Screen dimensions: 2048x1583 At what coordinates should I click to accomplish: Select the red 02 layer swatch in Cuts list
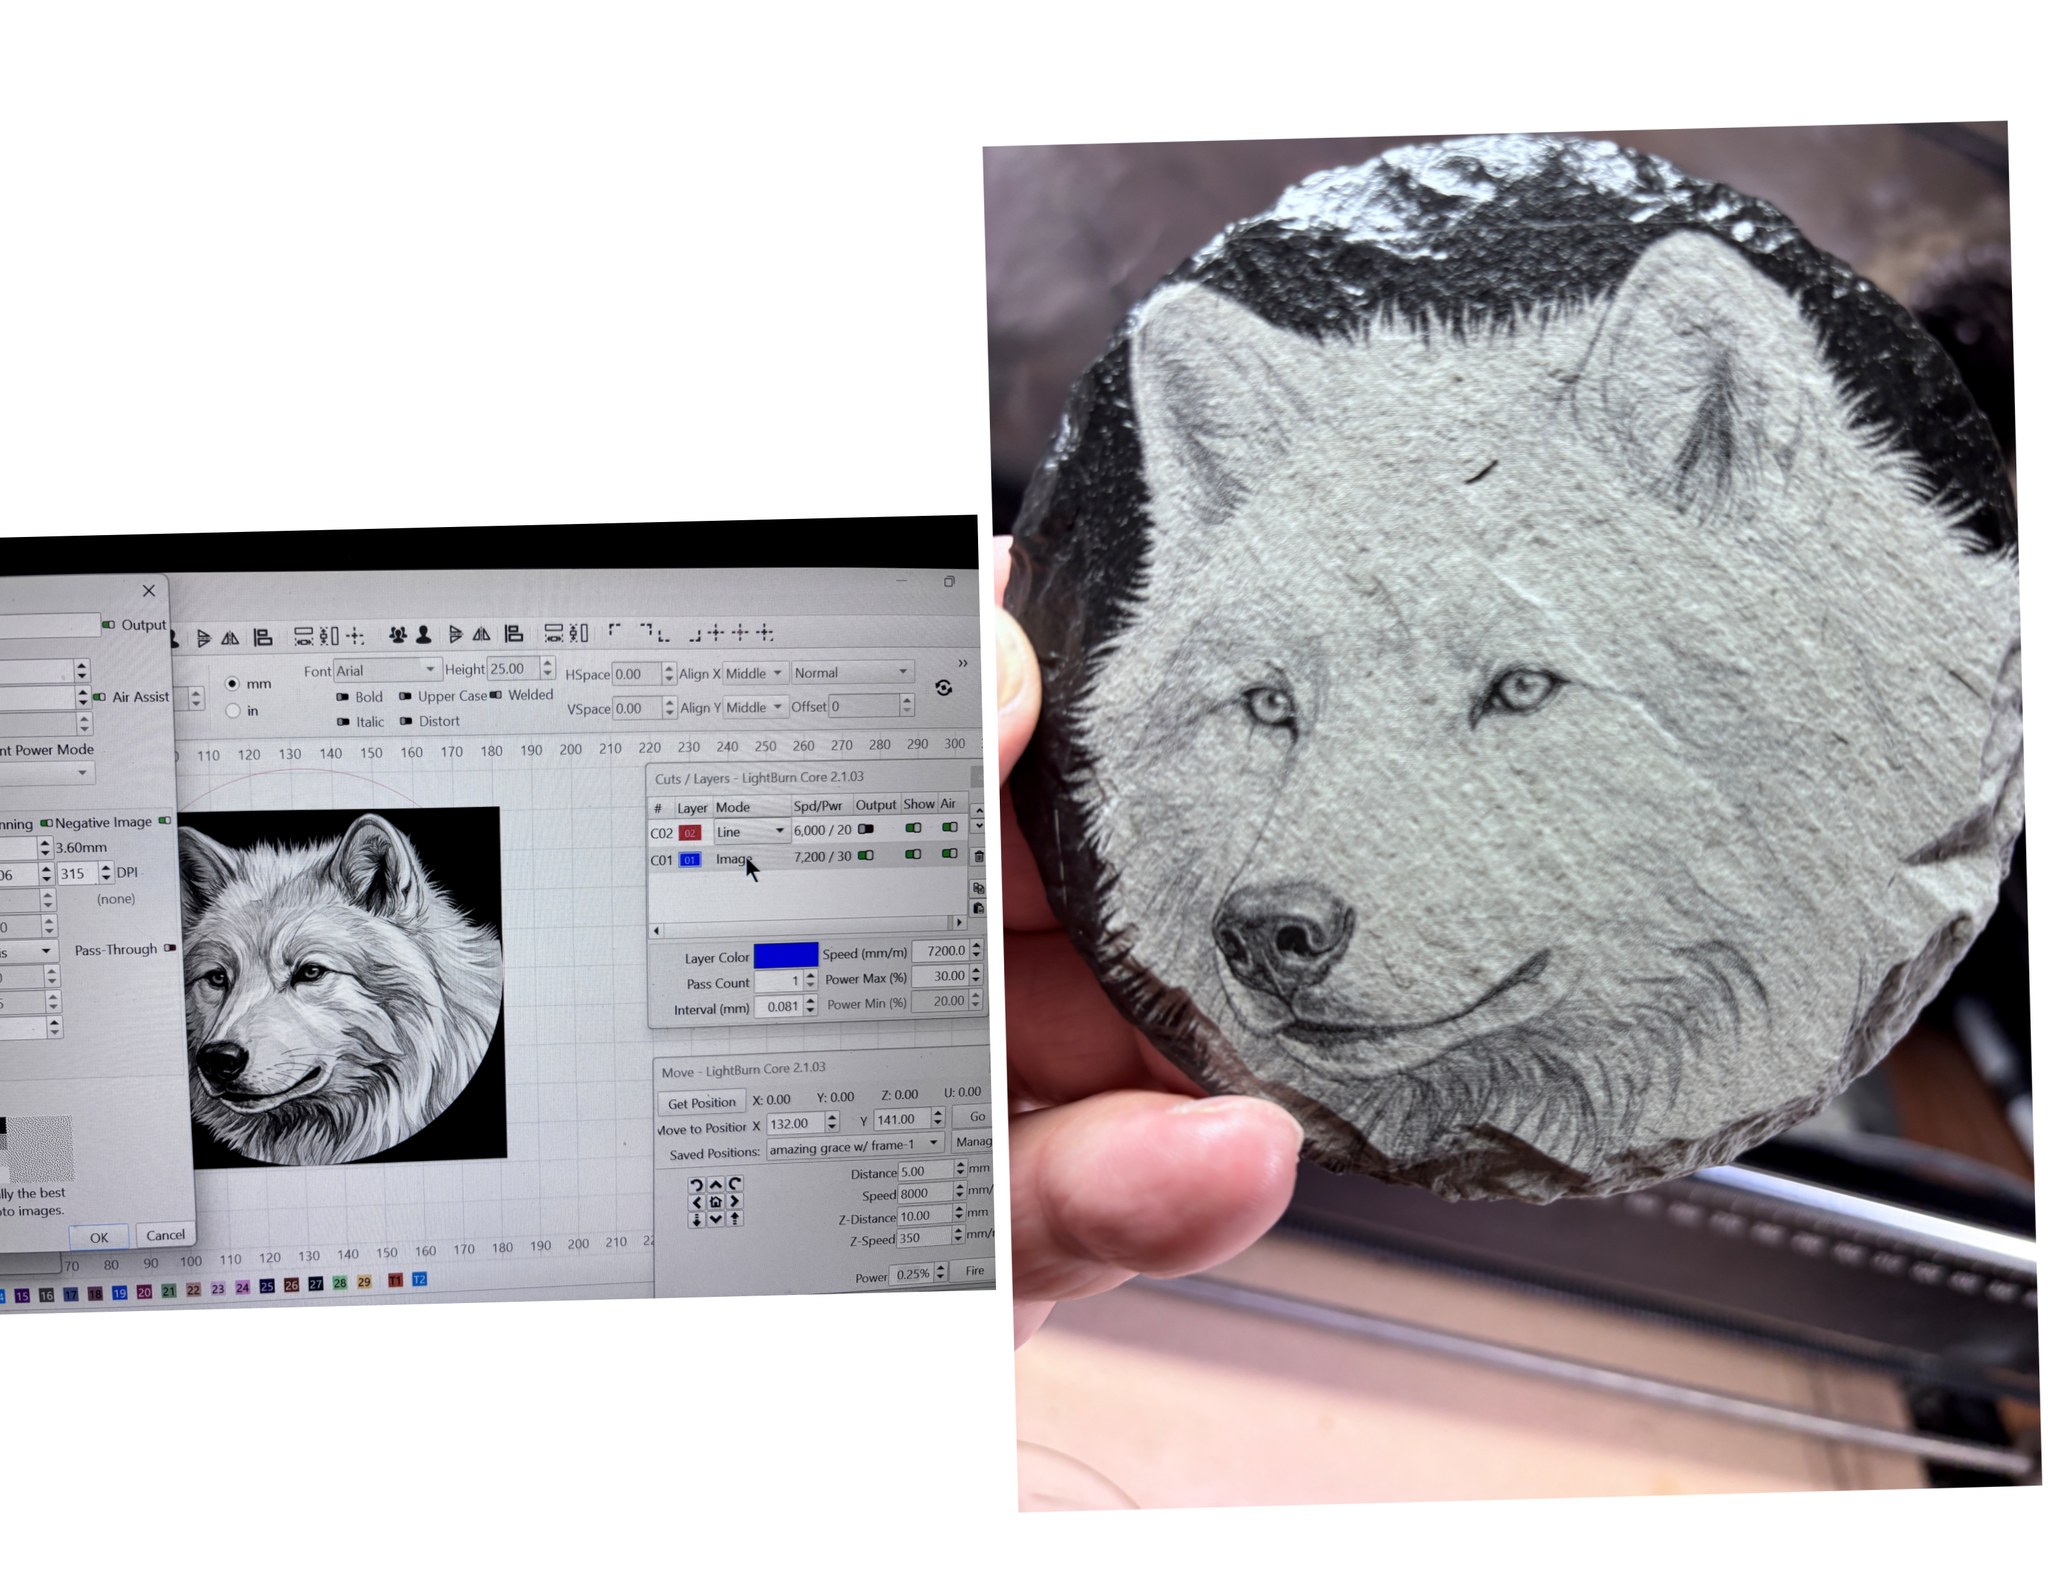coord(690,833)
